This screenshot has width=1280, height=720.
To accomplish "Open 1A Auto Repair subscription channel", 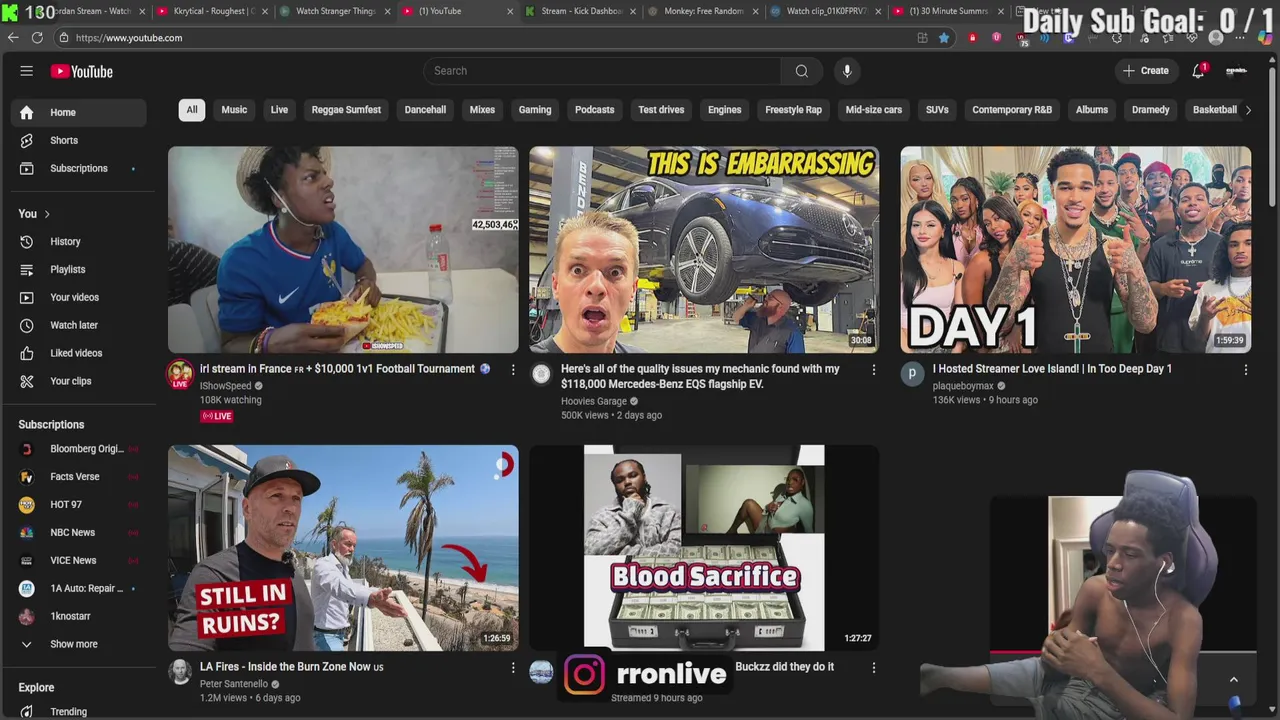I will pos(79,589).
